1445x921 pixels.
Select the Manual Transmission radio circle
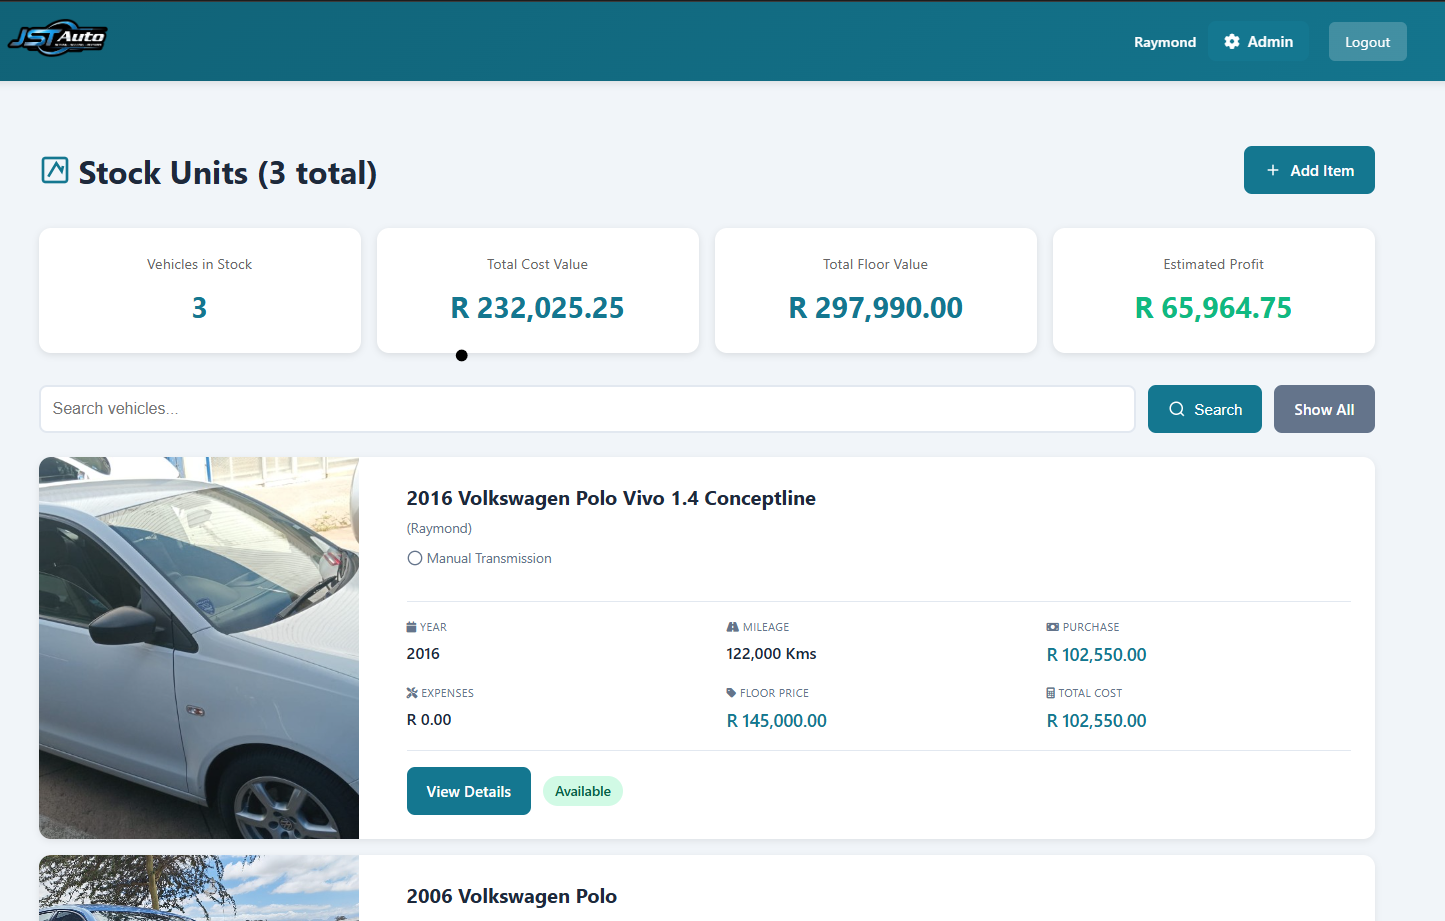click(x=414, y=558)
